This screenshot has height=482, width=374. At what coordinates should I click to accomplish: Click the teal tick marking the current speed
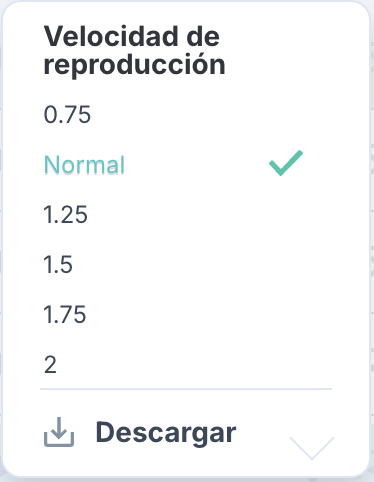click(x=286, y=163)
